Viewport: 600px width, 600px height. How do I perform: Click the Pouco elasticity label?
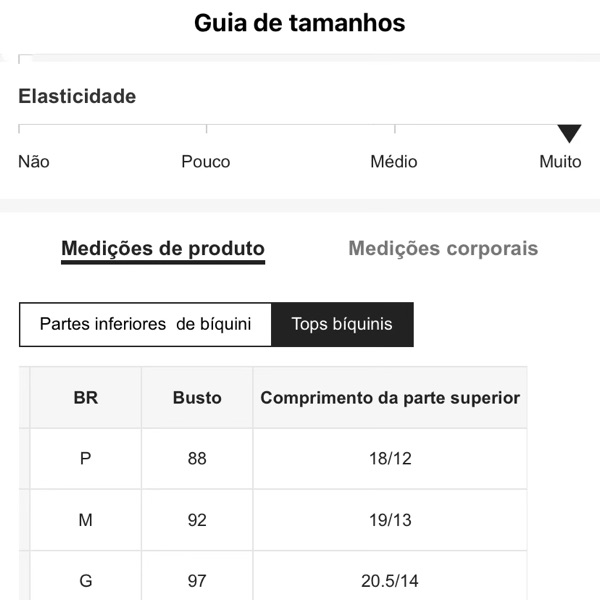pos(206,162)
